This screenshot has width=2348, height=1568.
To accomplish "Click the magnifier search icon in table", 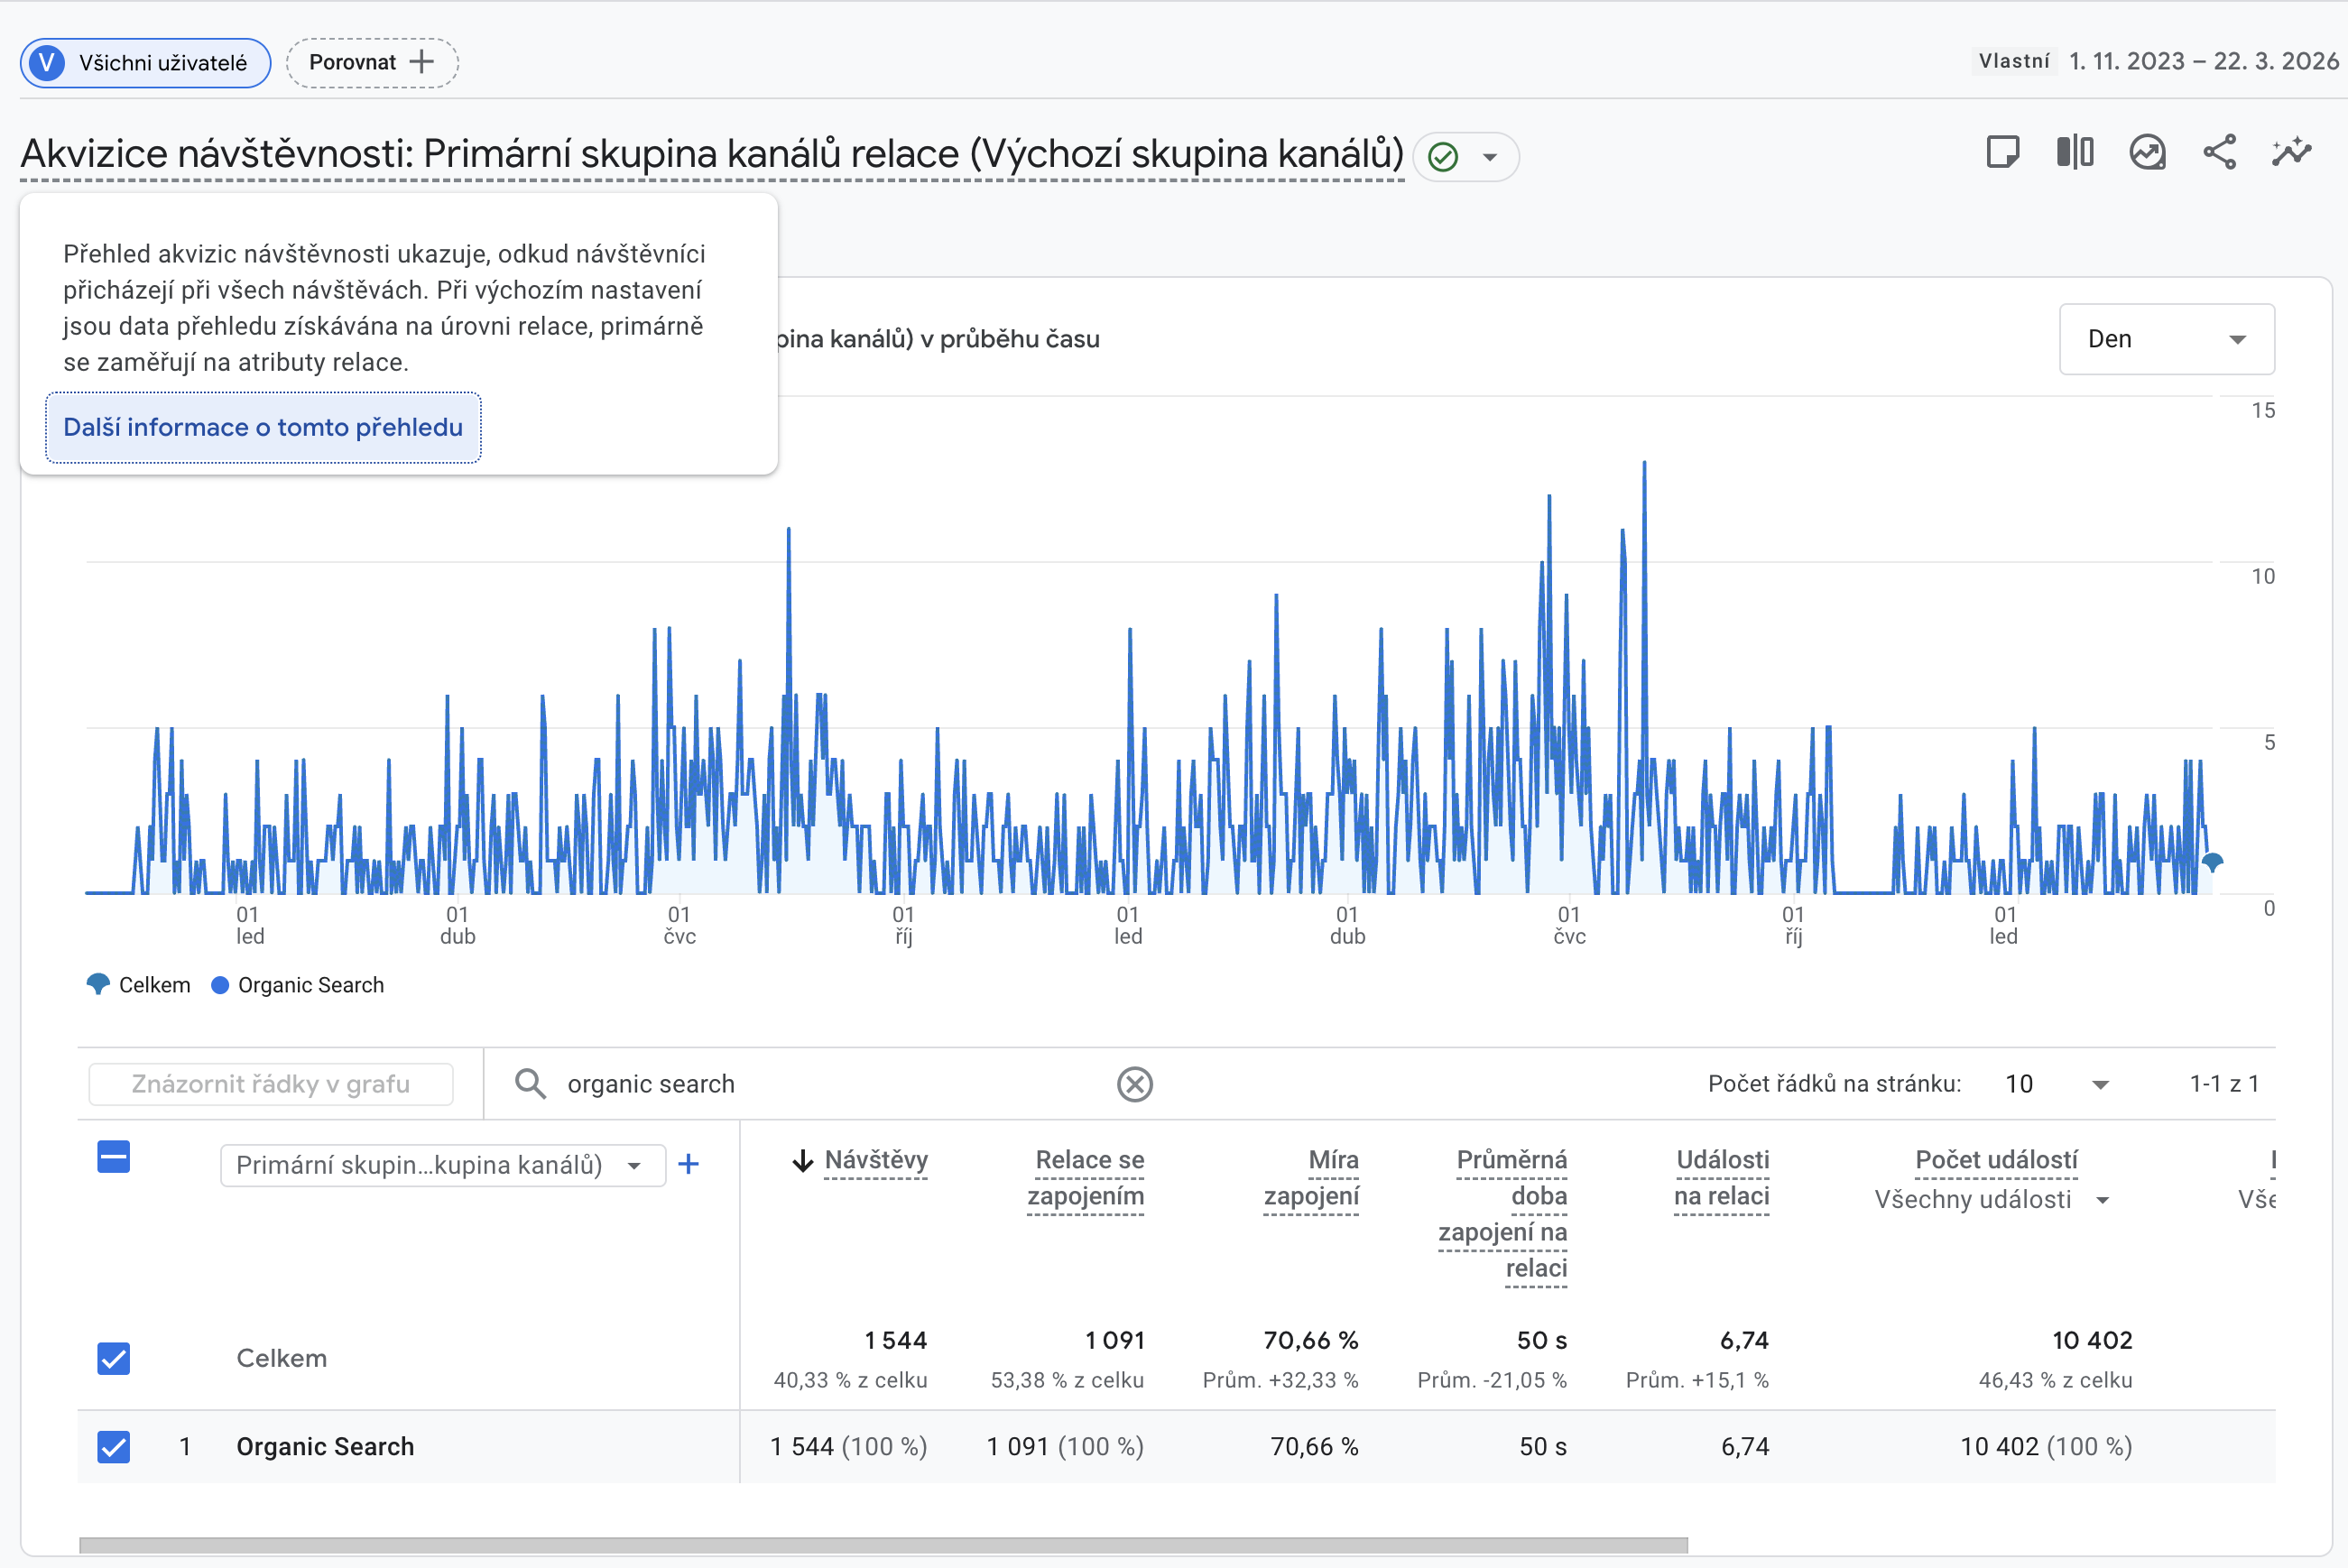I will (x=530, y=1084).
